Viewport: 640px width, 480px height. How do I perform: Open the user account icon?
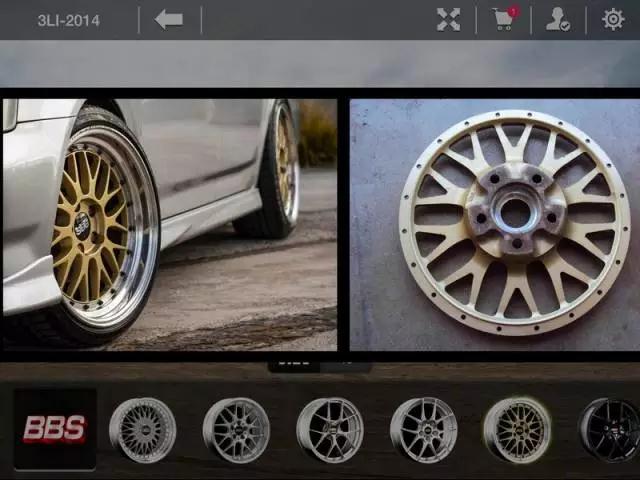(x=557, y=20)
